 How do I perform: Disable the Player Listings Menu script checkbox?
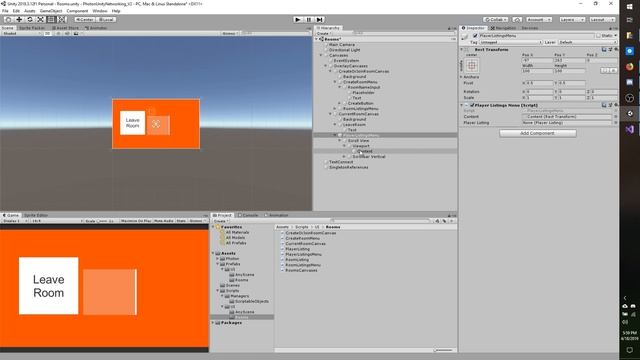tap(472, 105)
